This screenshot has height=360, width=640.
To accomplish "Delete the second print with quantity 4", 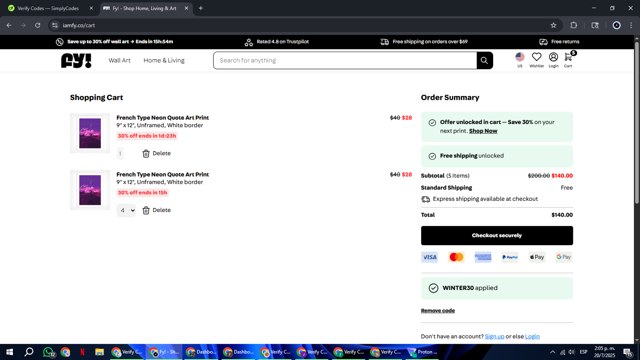I will click(x=157, y=210).
